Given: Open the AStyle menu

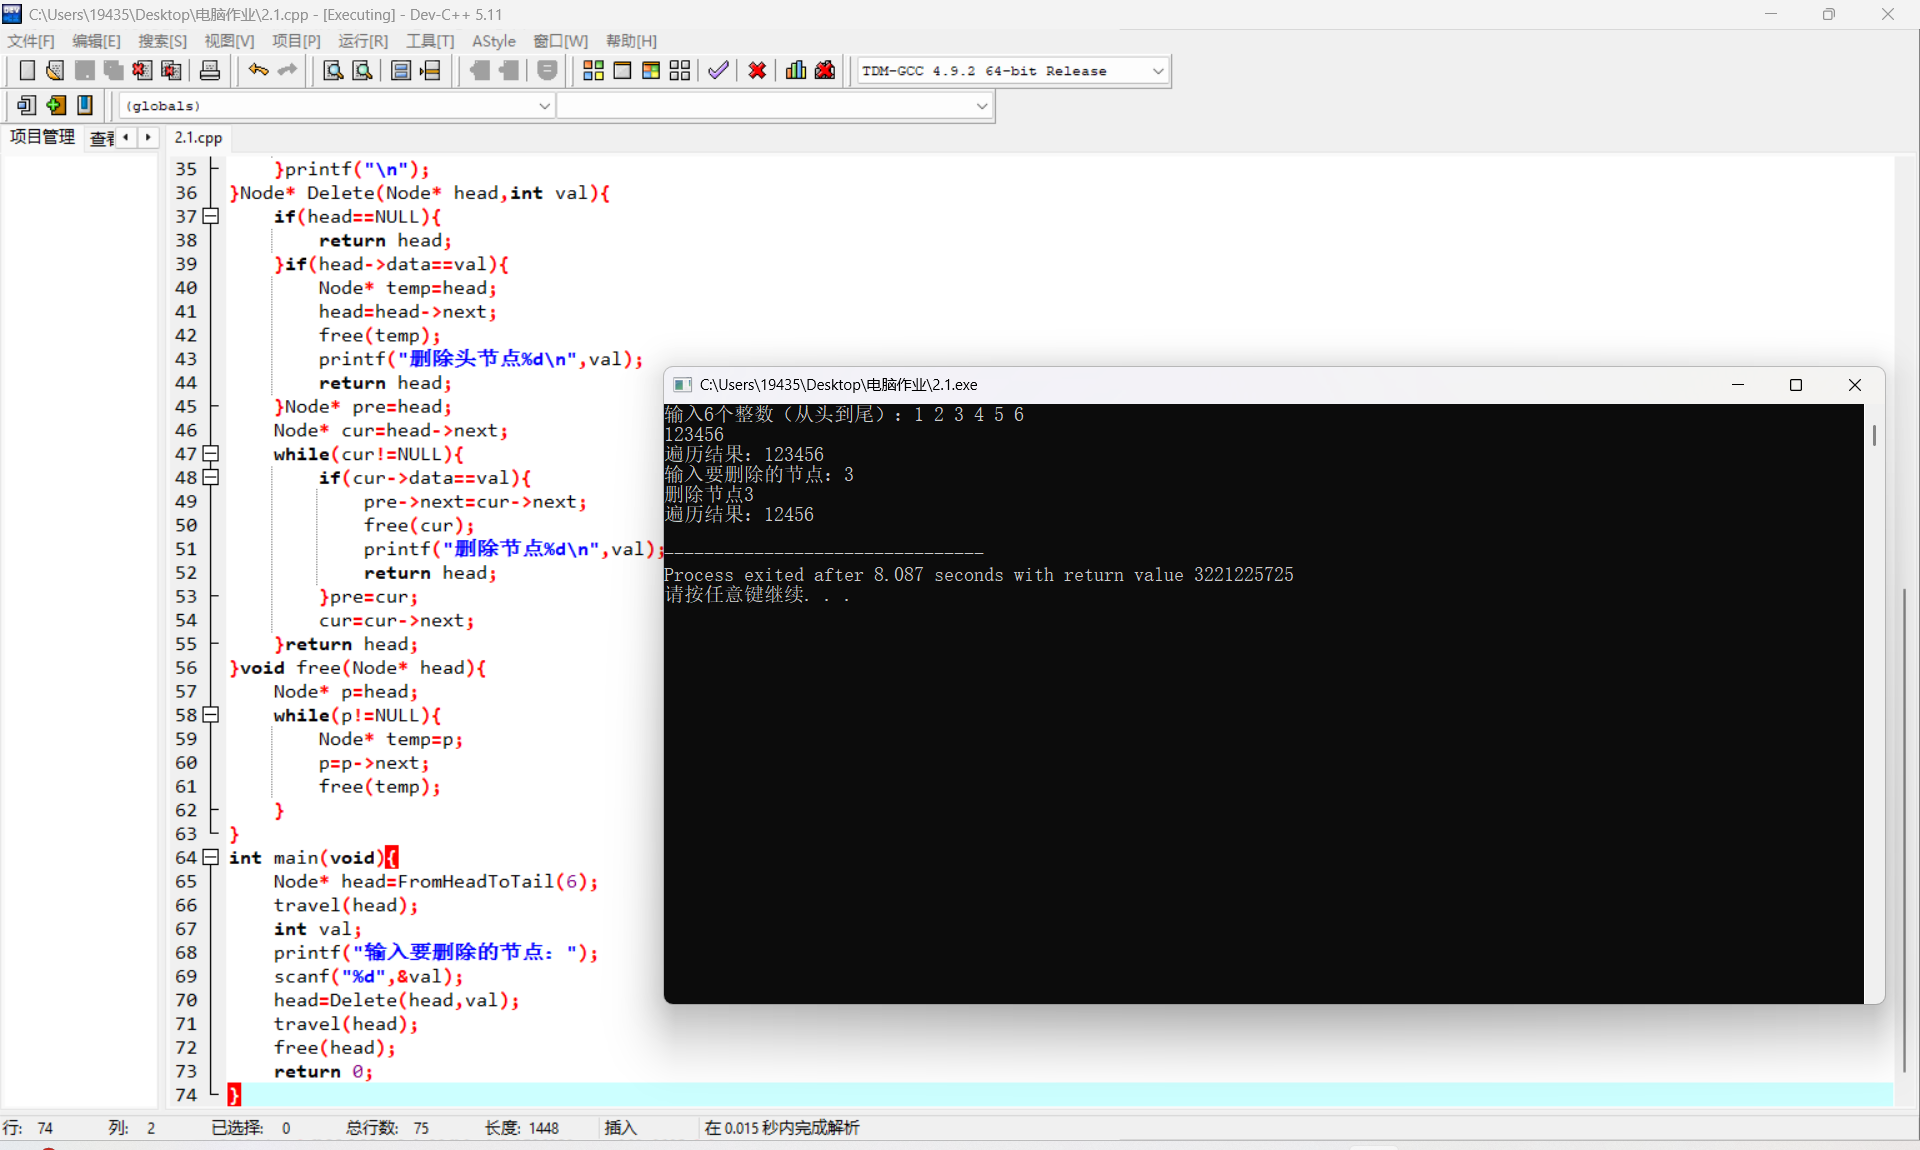Looking at the screenshot, I should point(493,41).
